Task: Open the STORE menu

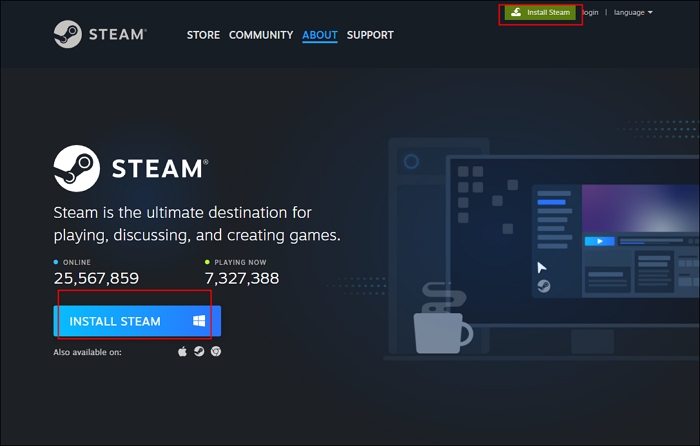Action: [203, 35]
